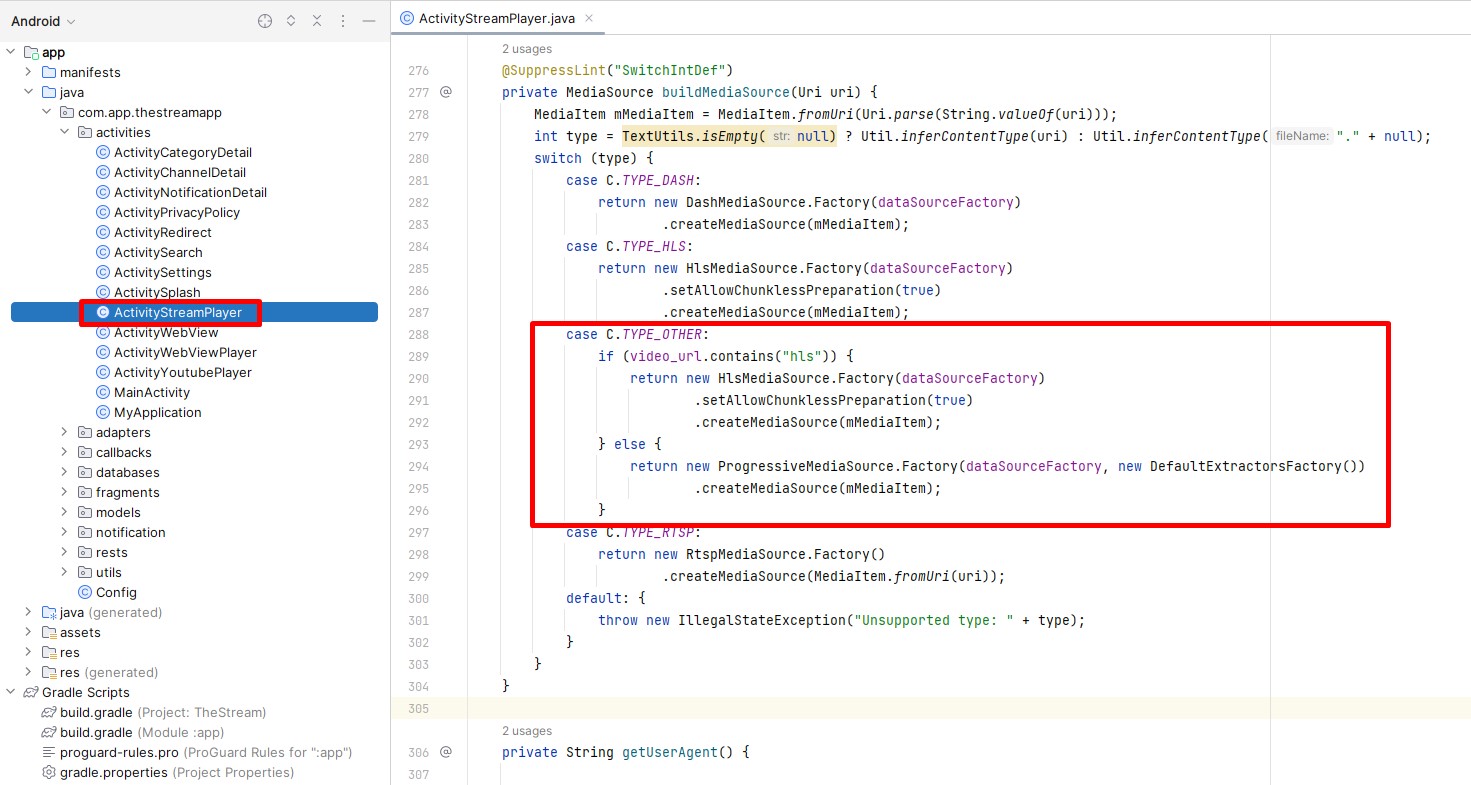Click the Gradle Scripts elephant icon

tap(31, 692)
